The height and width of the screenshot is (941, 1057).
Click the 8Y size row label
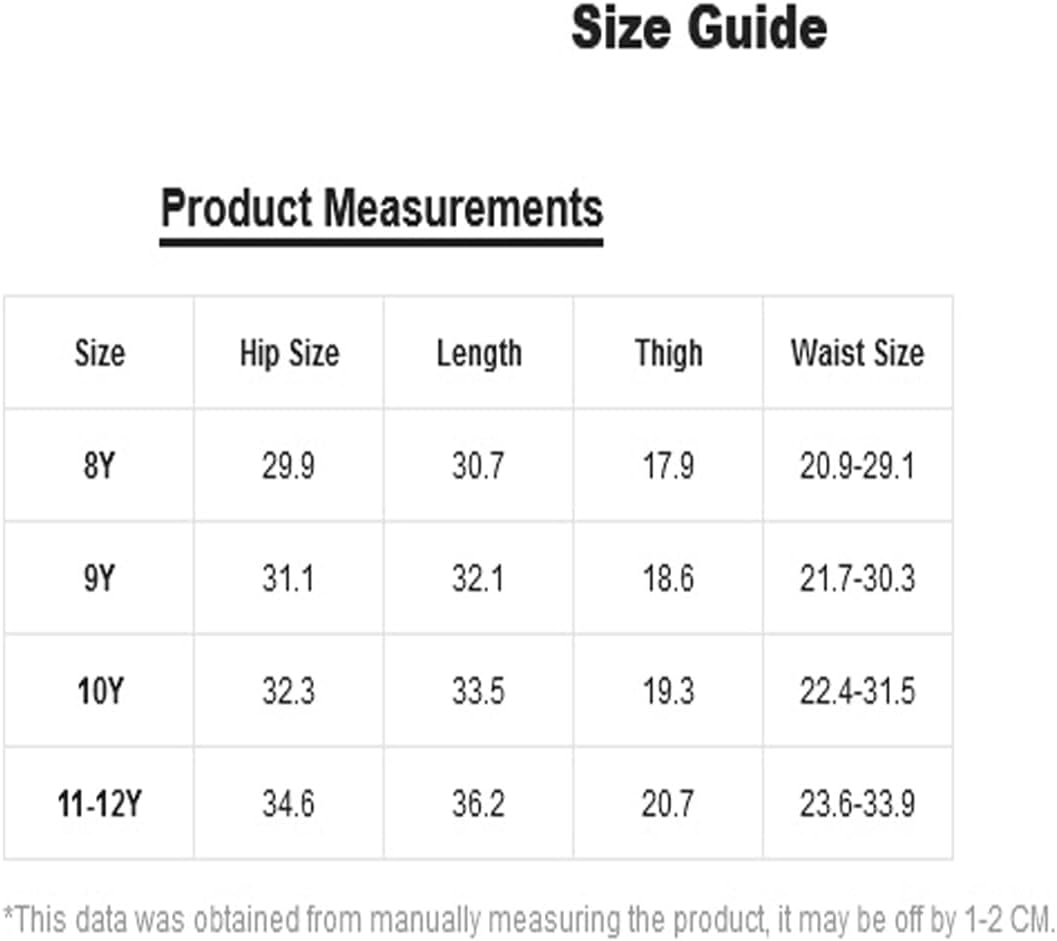100,466
